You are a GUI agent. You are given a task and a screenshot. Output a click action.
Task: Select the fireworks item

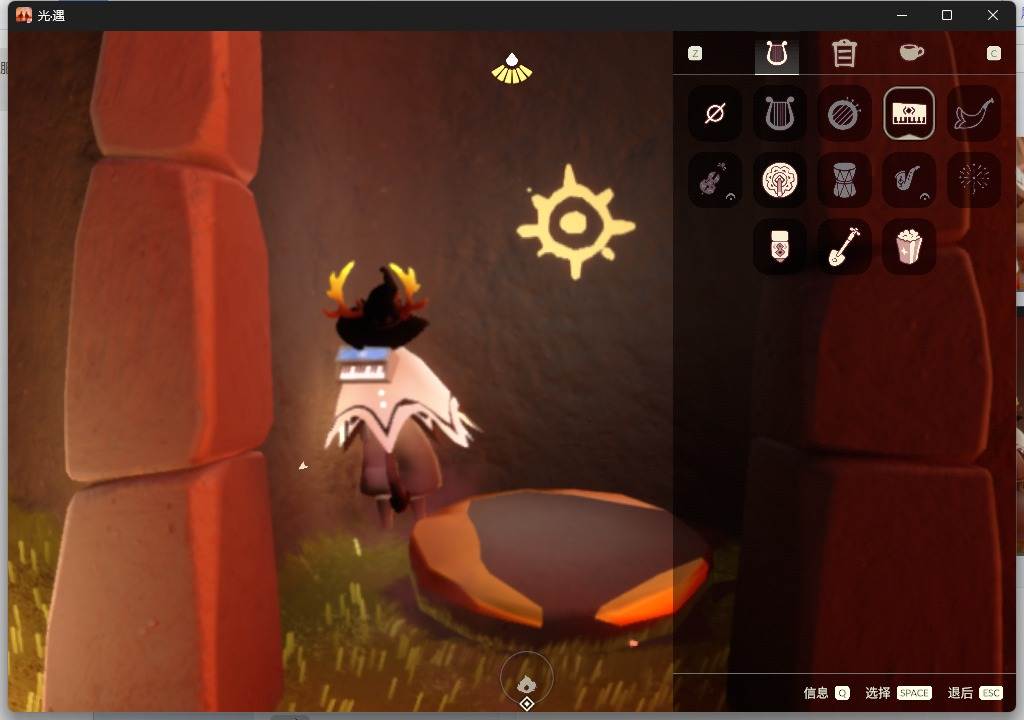973,180
